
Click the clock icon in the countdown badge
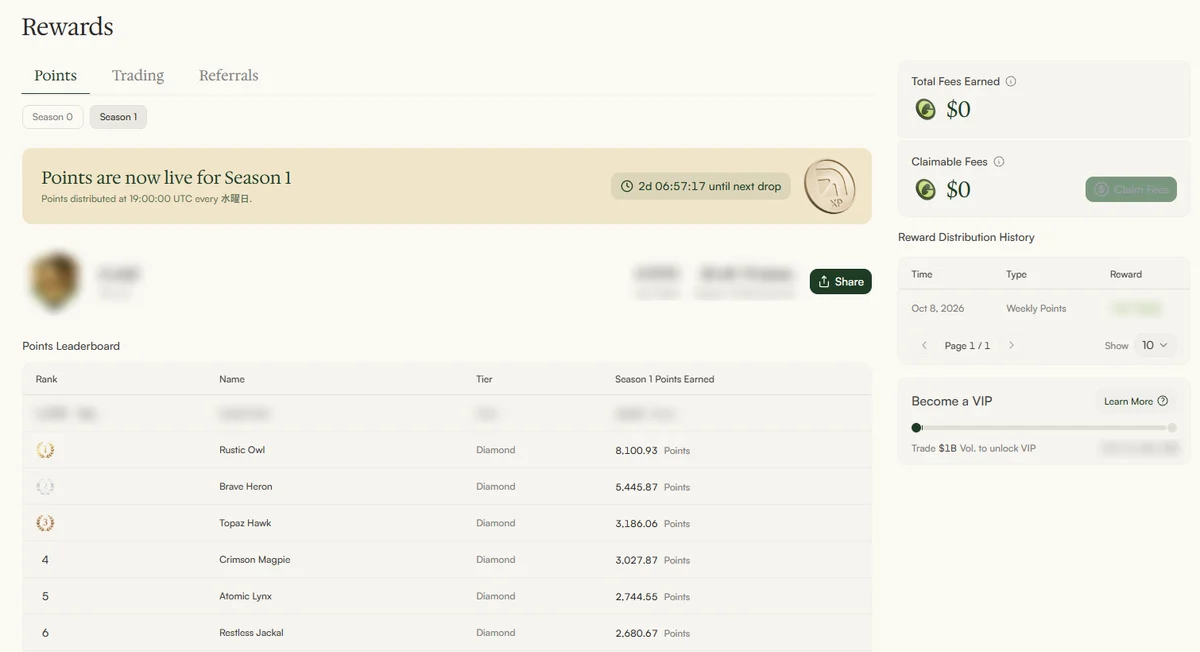pos(627,186)
